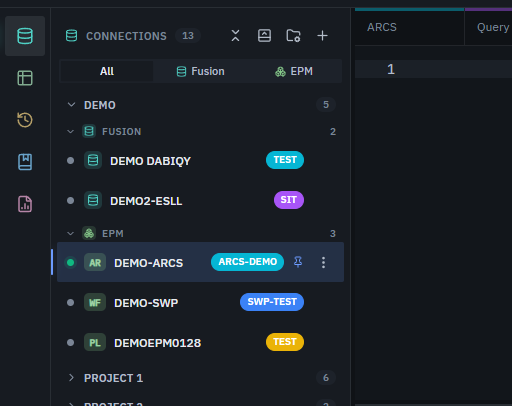Collapse the EPM subgroup chevron
Image resolution: width=512 pixels, height=406 pixels.
[x=70, y=234]
